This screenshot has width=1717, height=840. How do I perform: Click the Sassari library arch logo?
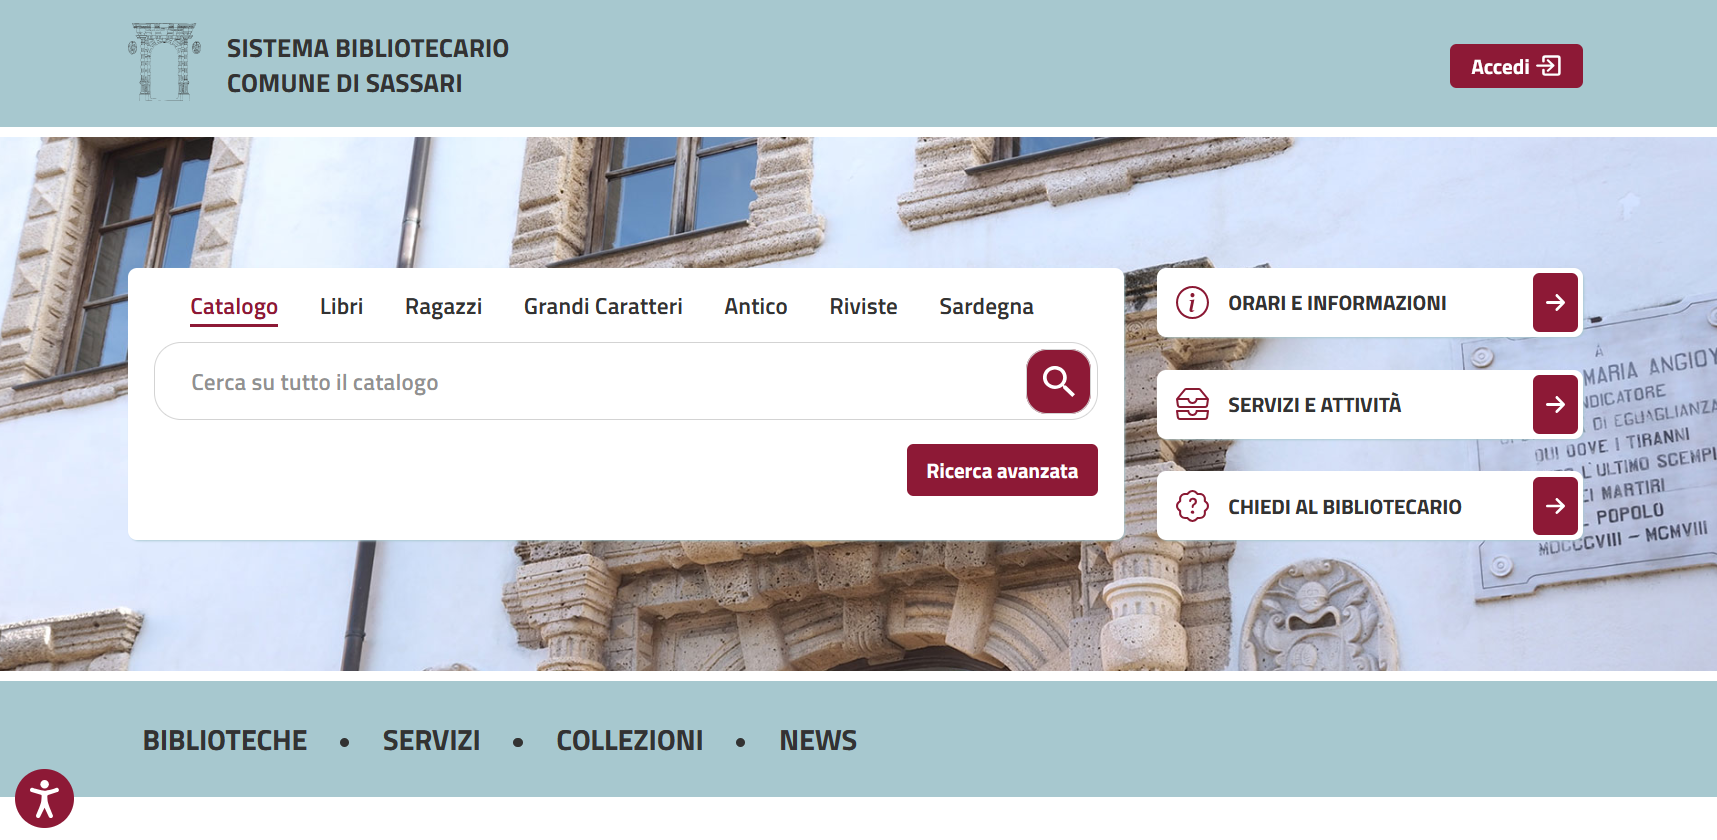point(165,63)
